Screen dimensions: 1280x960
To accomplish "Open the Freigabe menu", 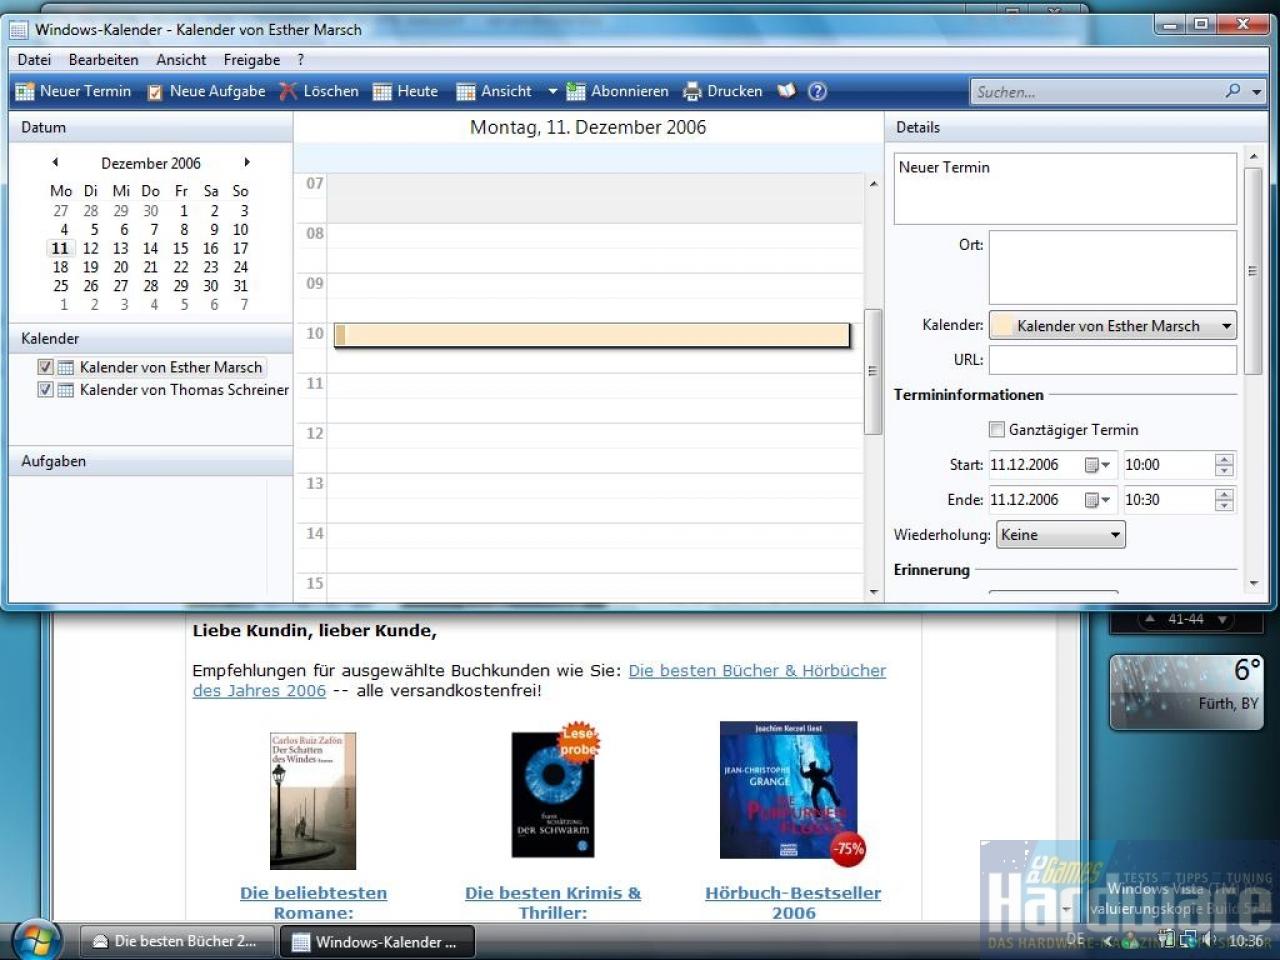I will click(252, 59).
